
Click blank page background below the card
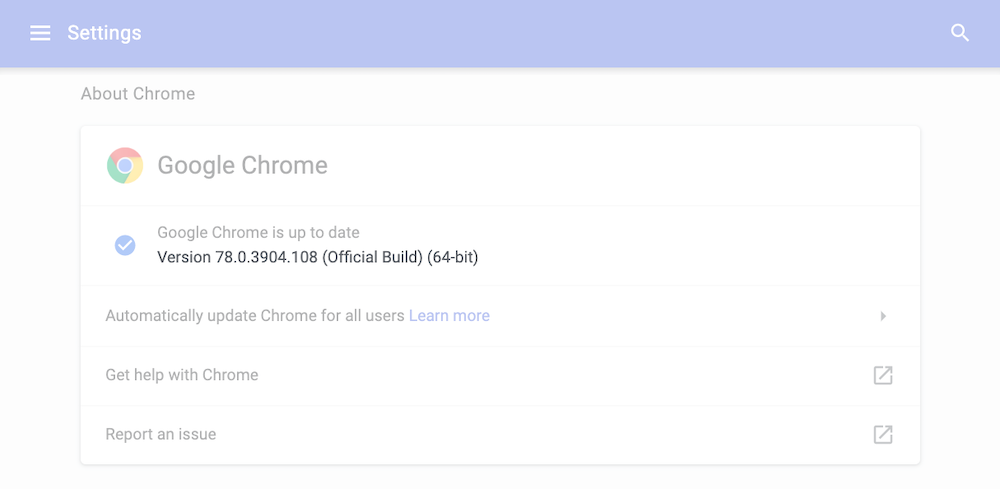click(x=500, y=477)
